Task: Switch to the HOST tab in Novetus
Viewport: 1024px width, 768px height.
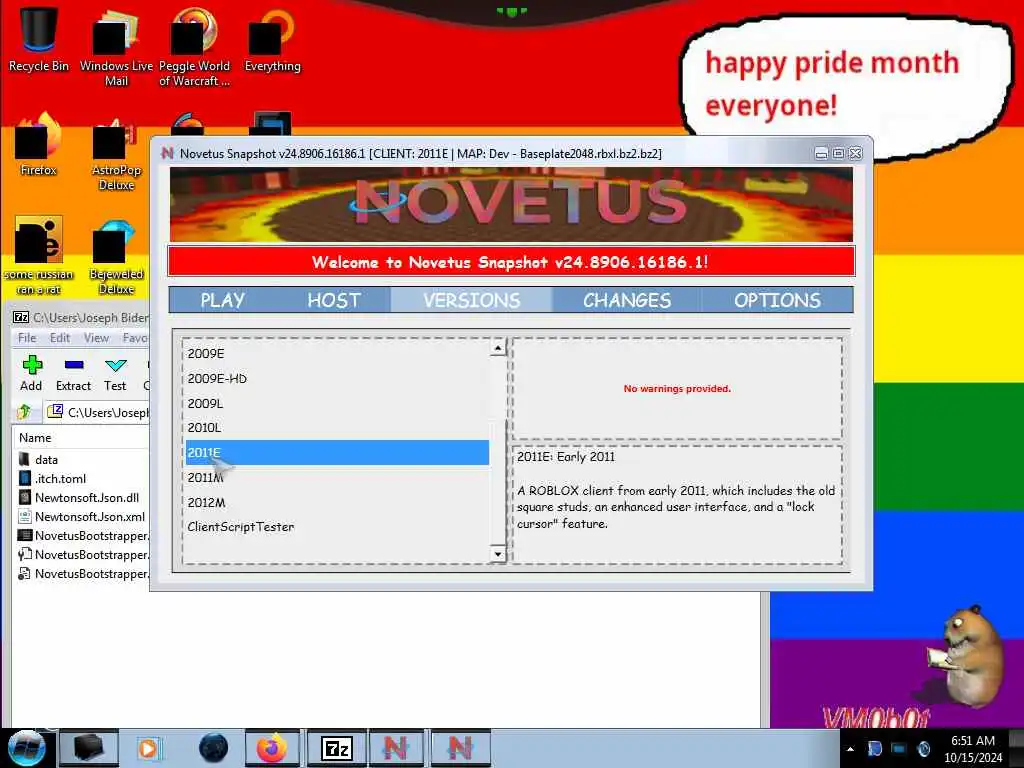Action: click(334, 300)
